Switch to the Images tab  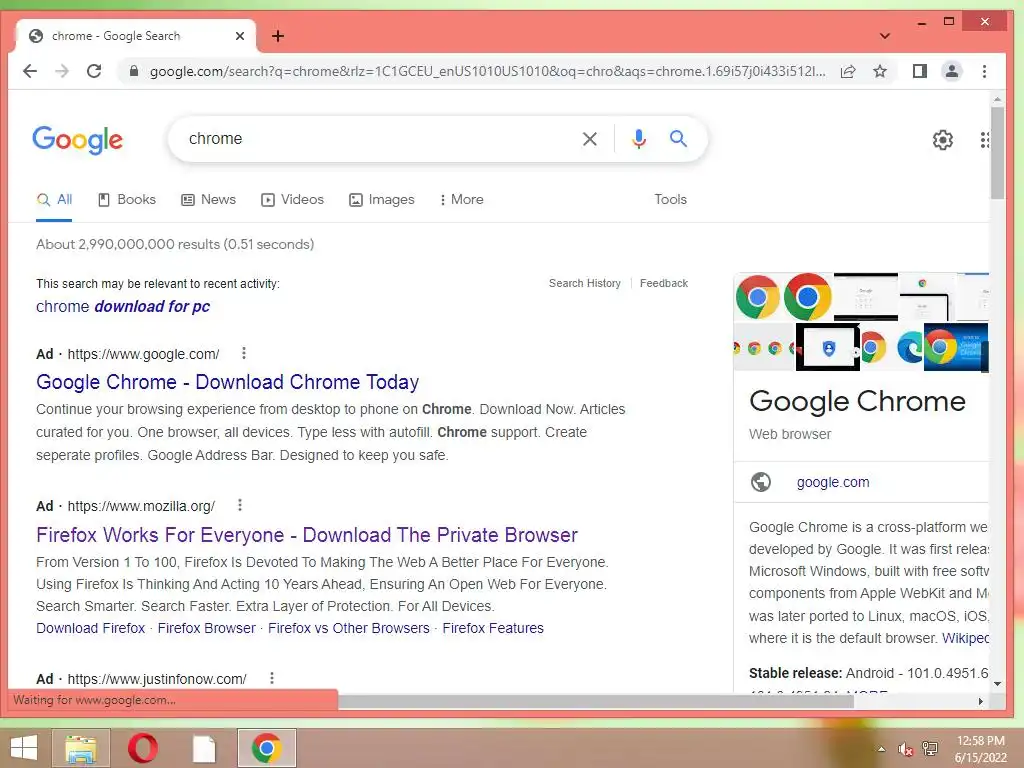(381, 200)
